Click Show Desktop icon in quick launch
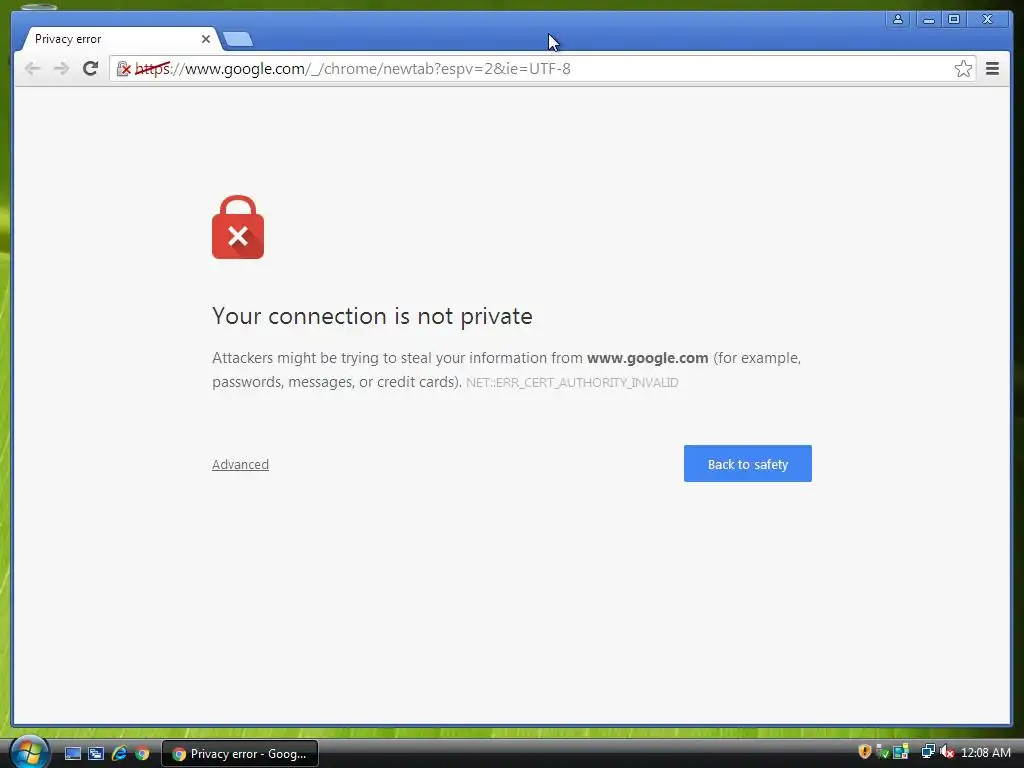This screenshot has width=1024, height=768. coord(72,754)
